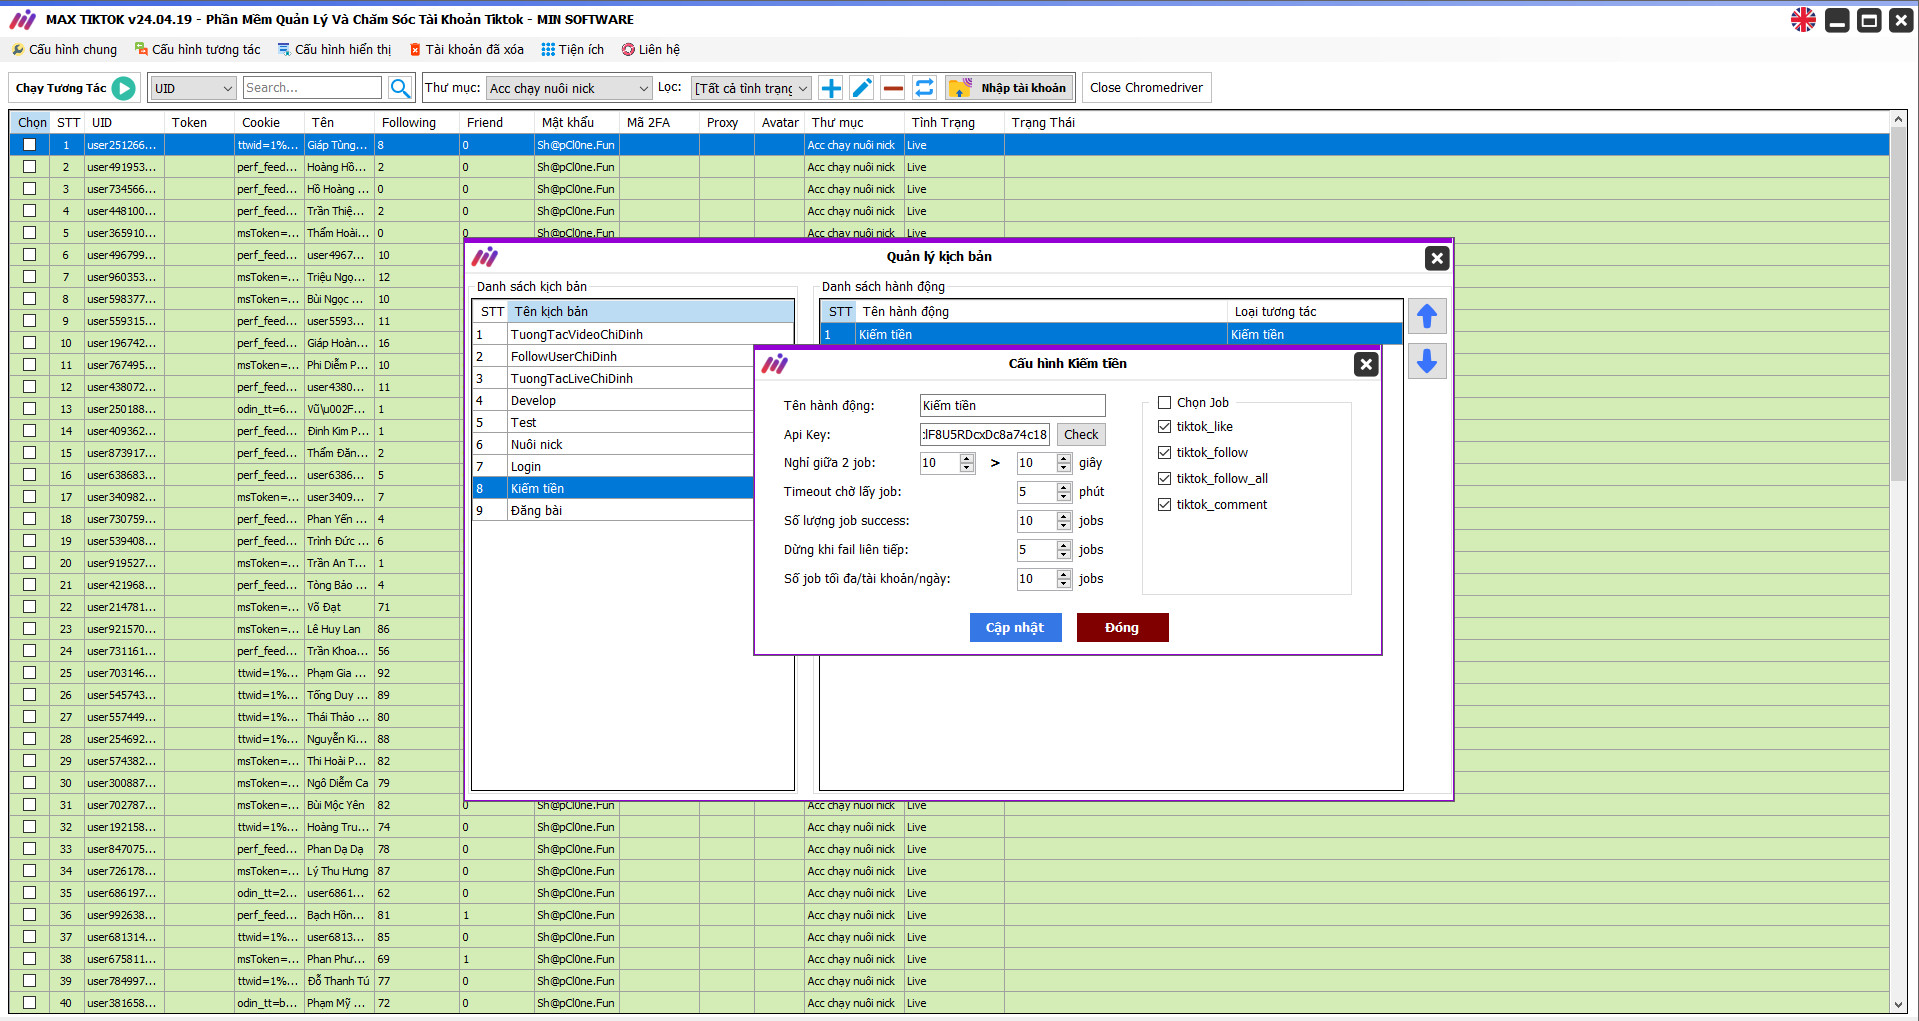The height and width of the screenshot is (1021, 1919).
Task: Click the blue plus add-folder icon
Action: (x=830, y=88)
